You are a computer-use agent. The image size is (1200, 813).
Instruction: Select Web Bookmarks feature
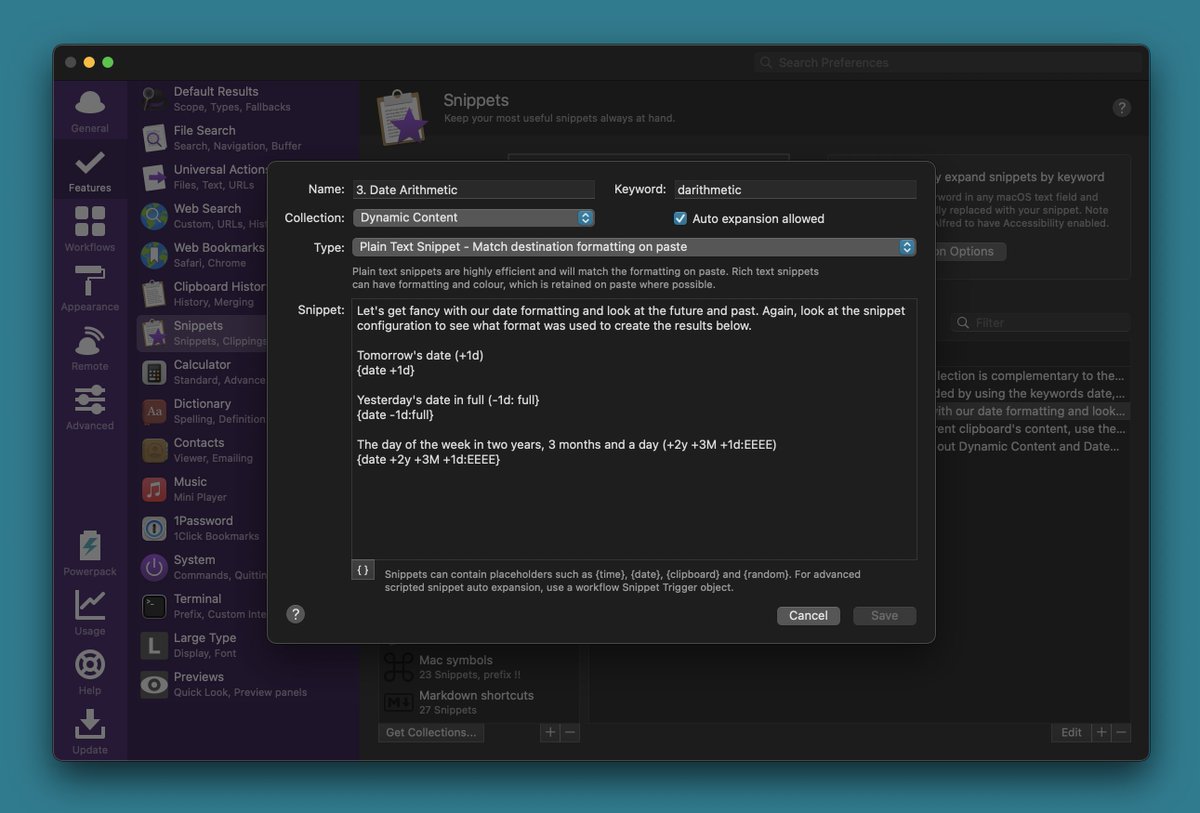204,255
